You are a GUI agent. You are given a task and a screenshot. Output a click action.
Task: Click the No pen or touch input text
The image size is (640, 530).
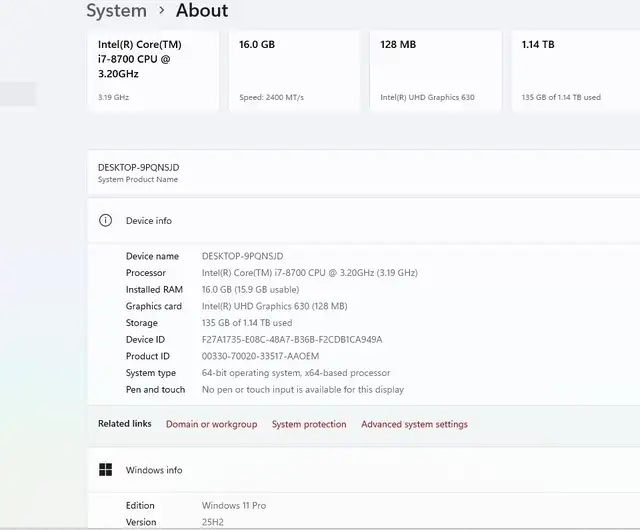coord(303,390)
